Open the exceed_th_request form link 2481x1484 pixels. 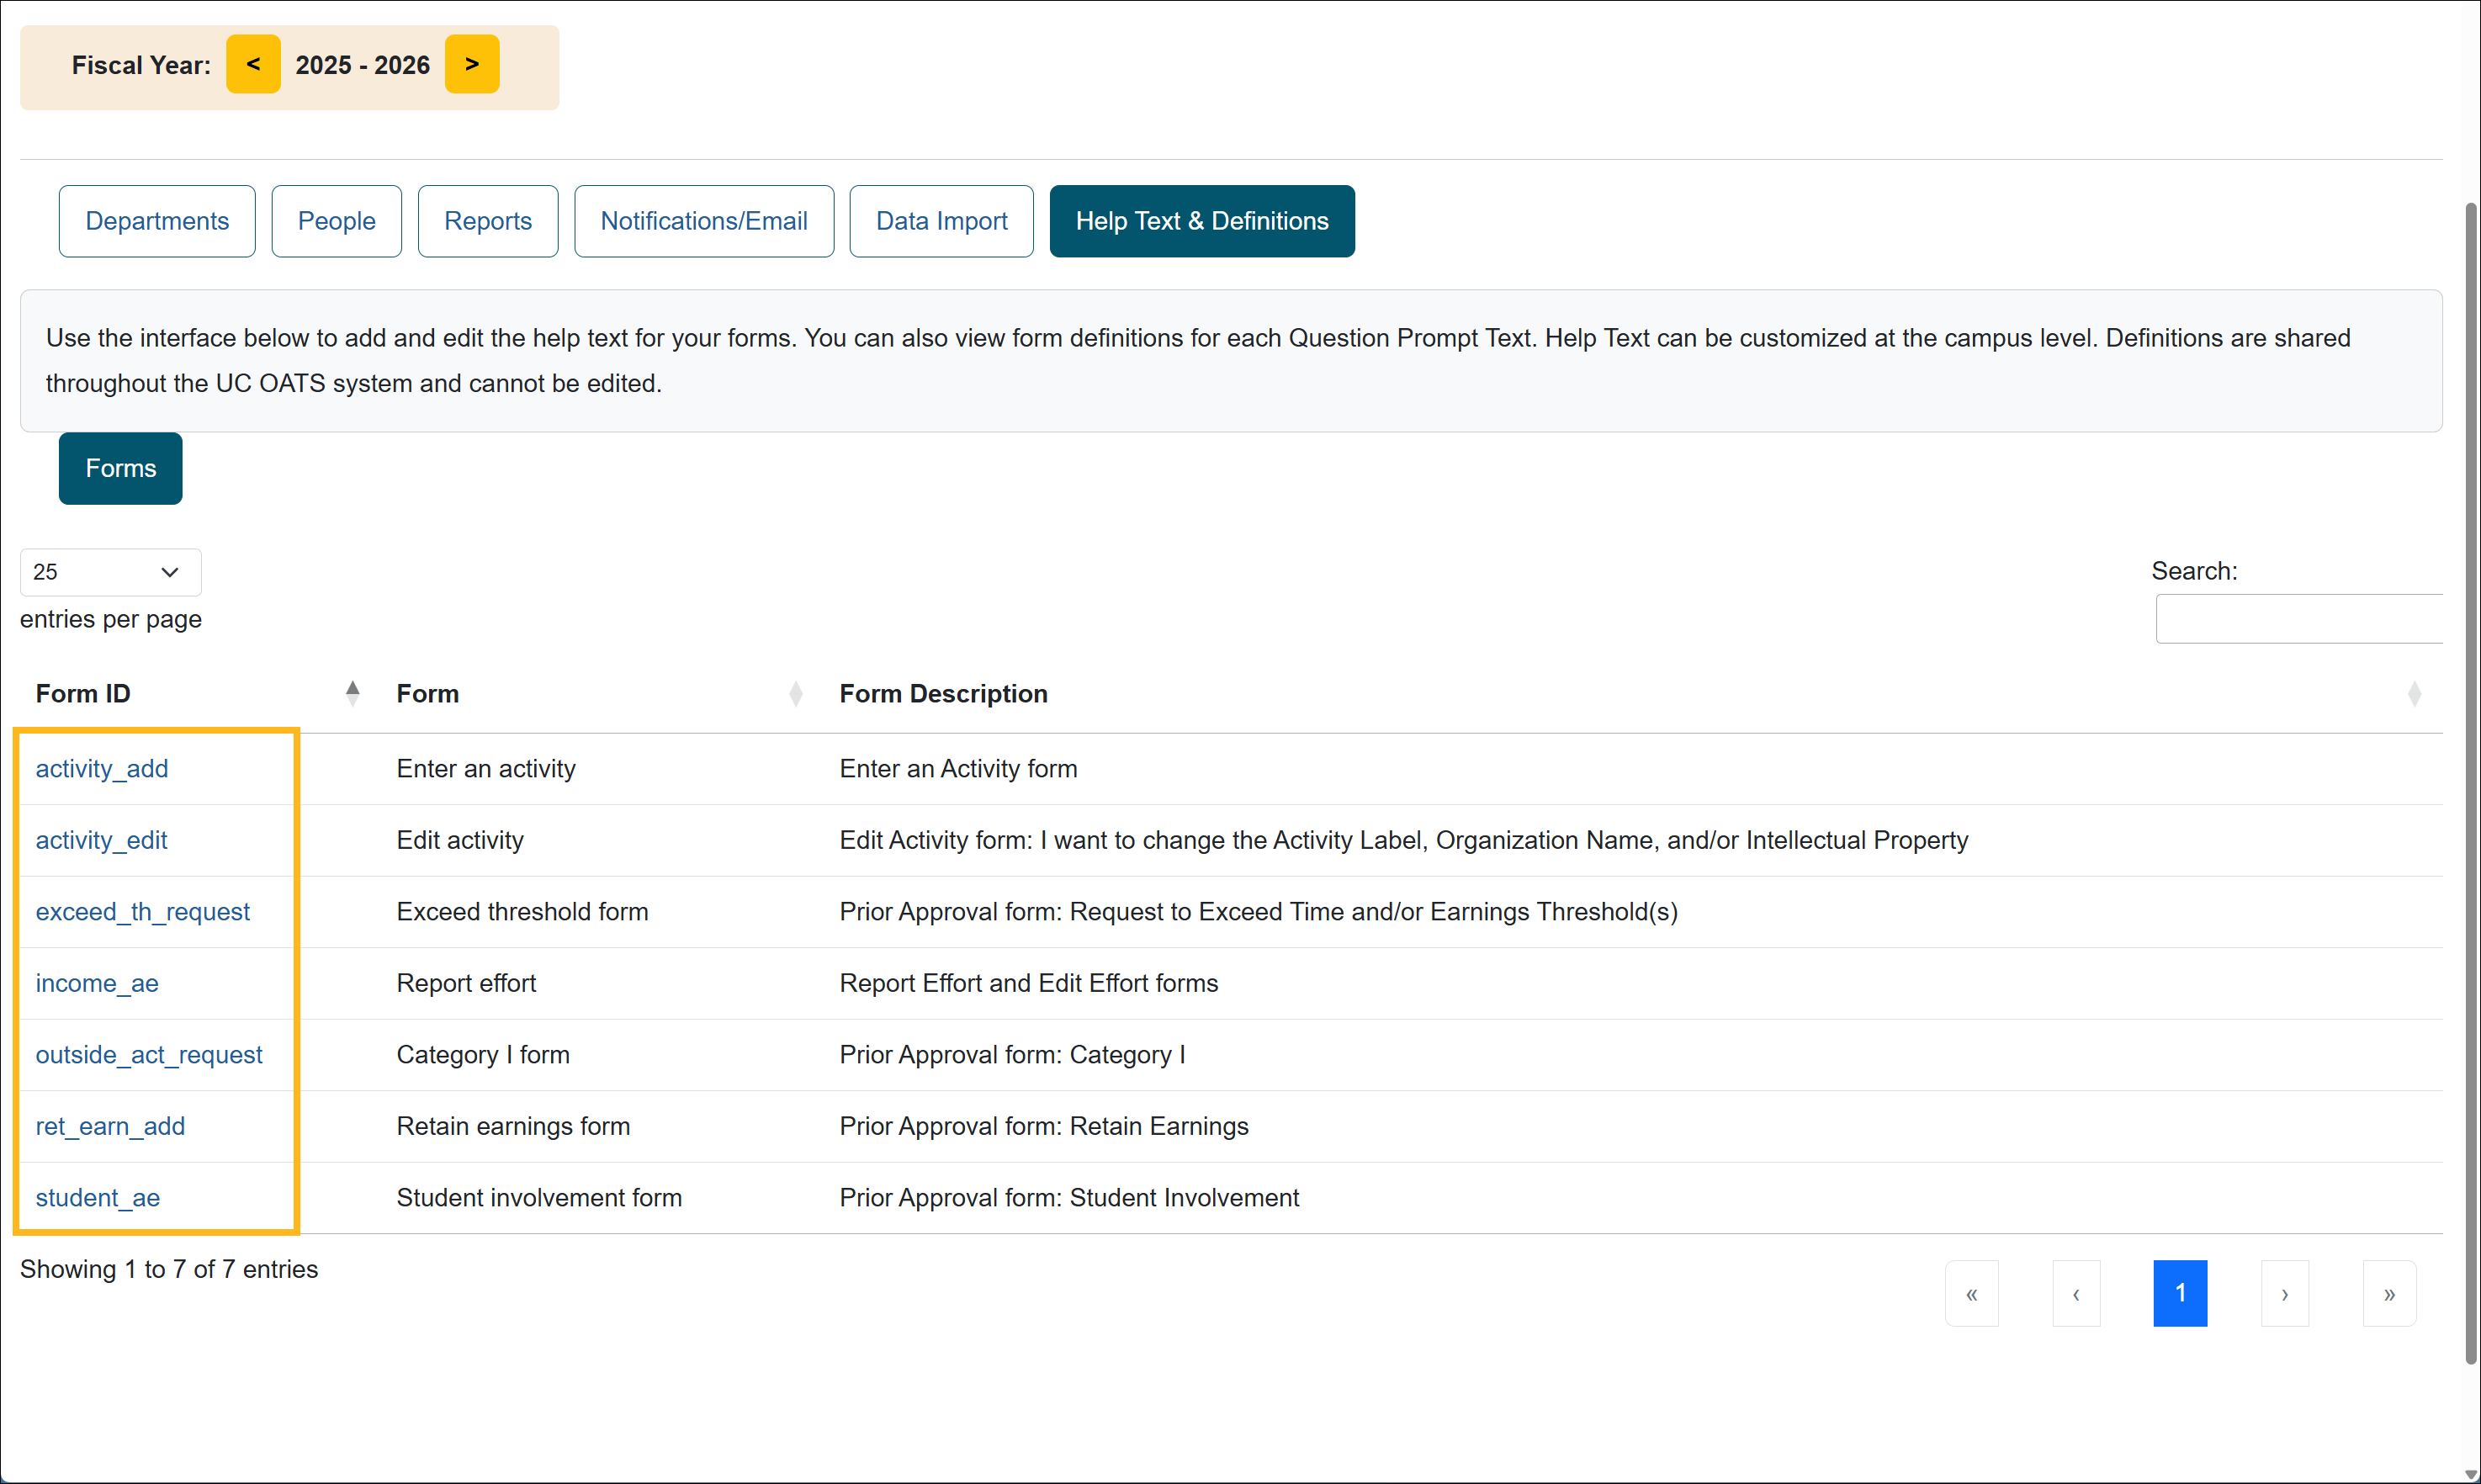pos(143,911)
